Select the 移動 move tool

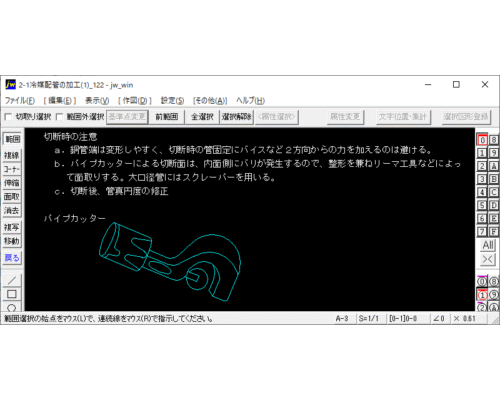(x=12, y=241)
